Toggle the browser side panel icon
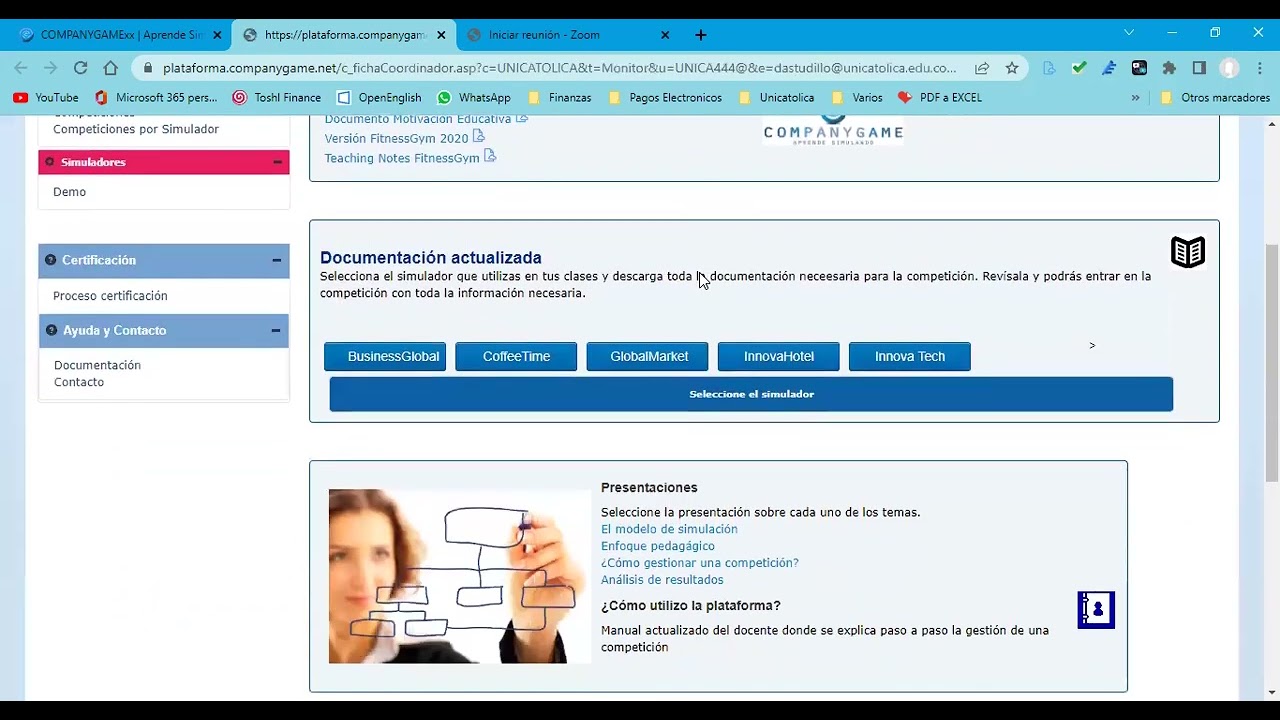Screen dimensions: 1280x720 coord(1200,68)
